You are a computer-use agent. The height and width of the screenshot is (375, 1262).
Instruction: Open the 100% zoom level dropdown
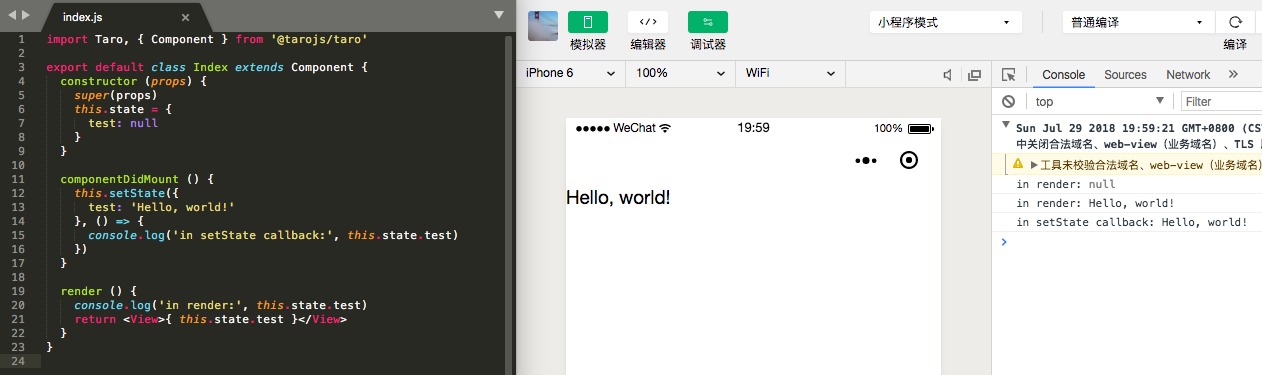click(x=680, y=74)
